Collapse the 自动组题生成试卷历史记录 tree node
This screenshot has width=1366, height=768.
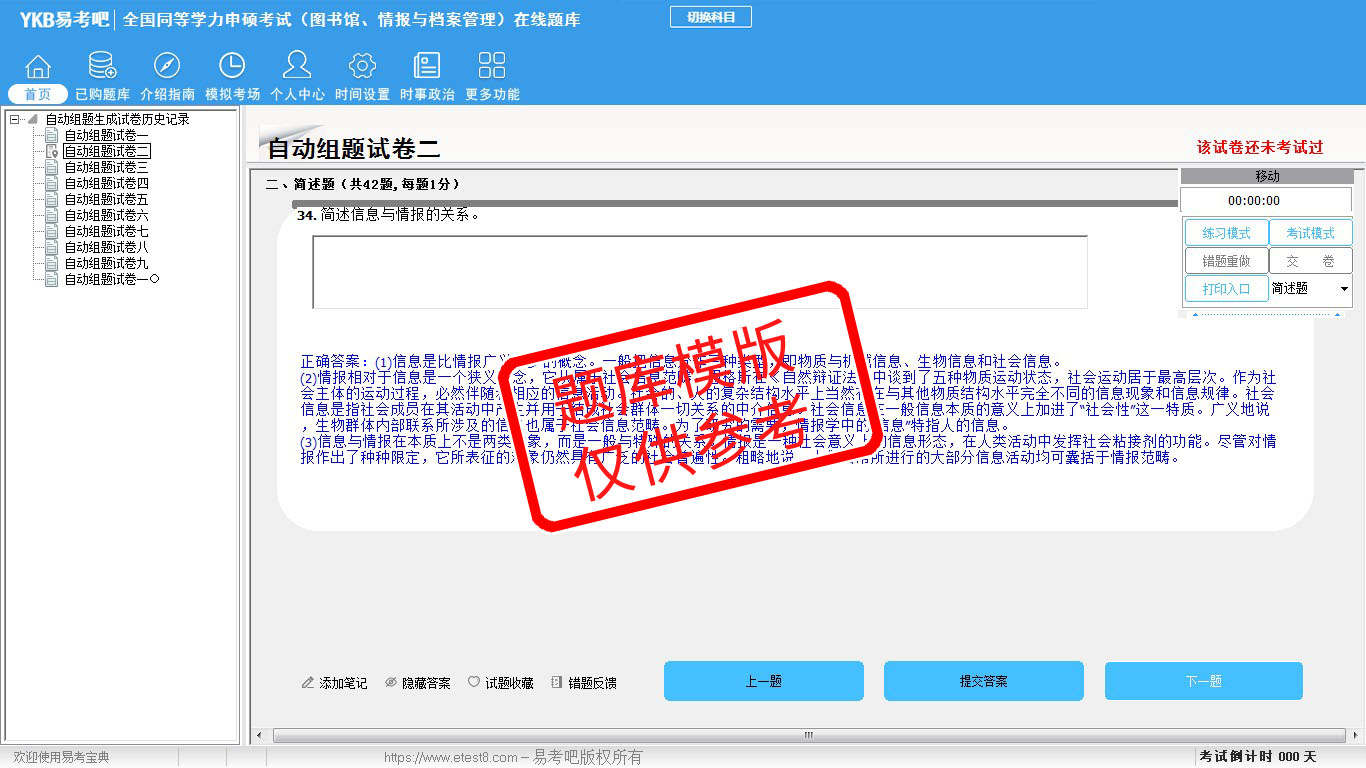[x=15, y=119]
